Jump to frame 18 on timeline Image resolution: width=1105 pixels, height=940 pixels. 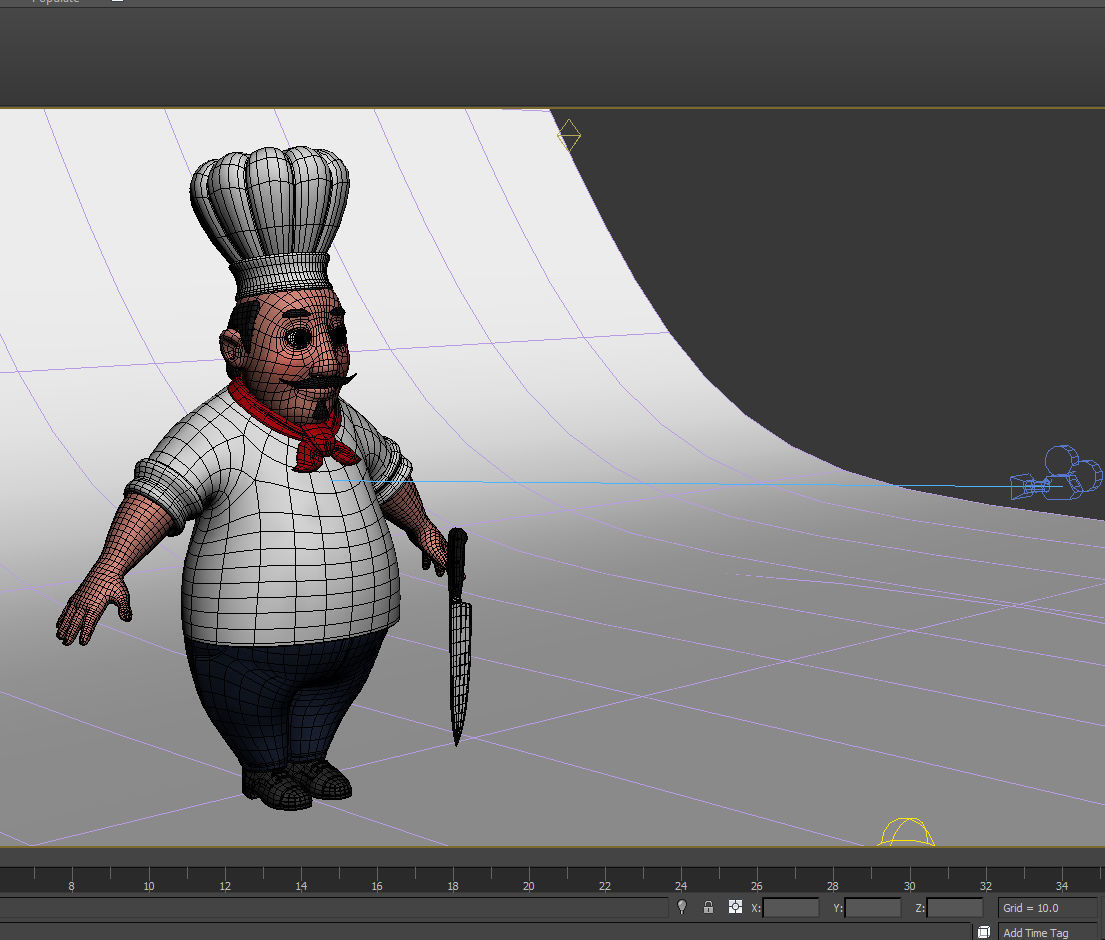coord(453,886)
